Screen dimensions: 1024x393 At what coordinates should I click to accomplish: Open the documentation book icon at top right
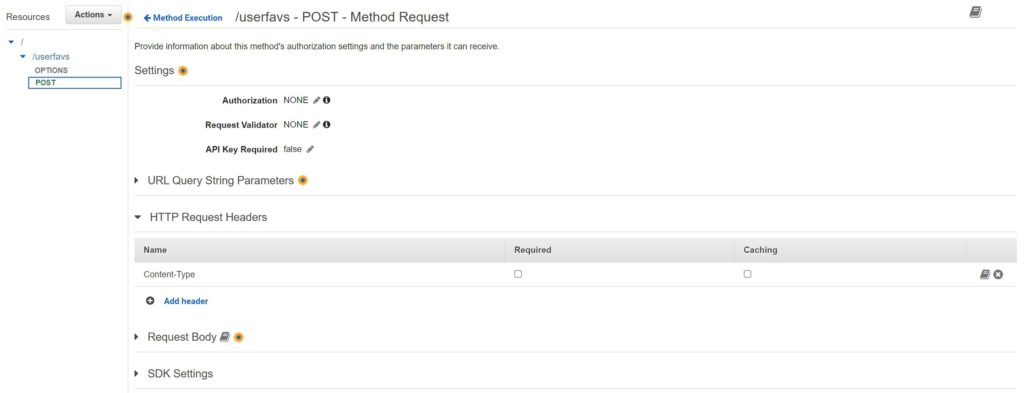coord(976,12)
